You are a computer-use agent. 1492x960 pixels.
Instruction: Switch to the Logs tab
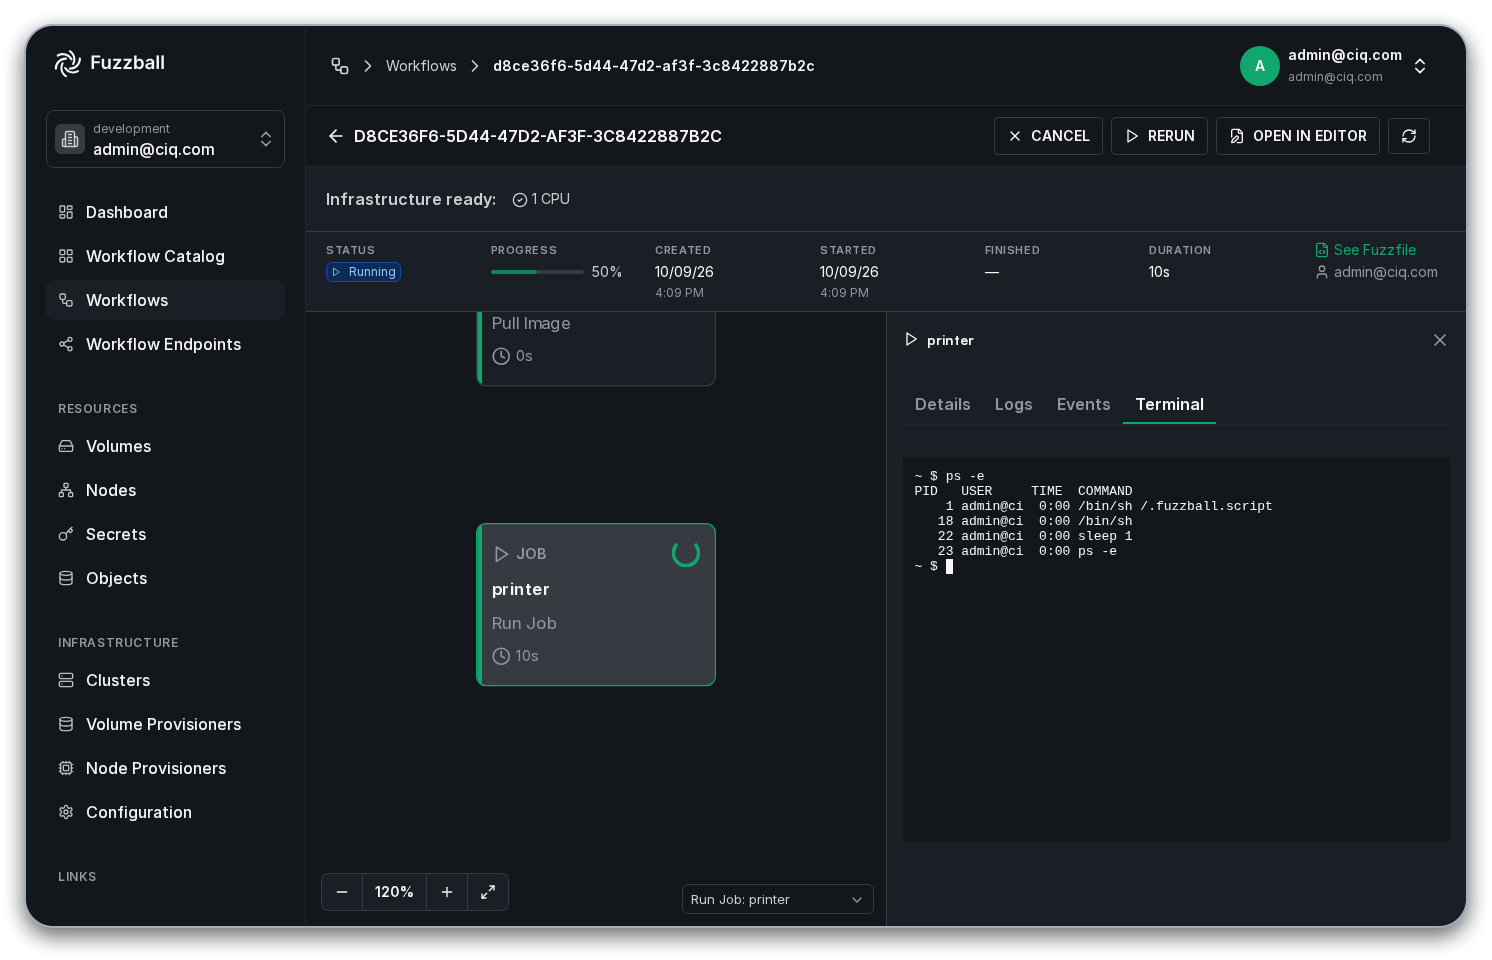pyautogui.click(x=1013, y=404)
